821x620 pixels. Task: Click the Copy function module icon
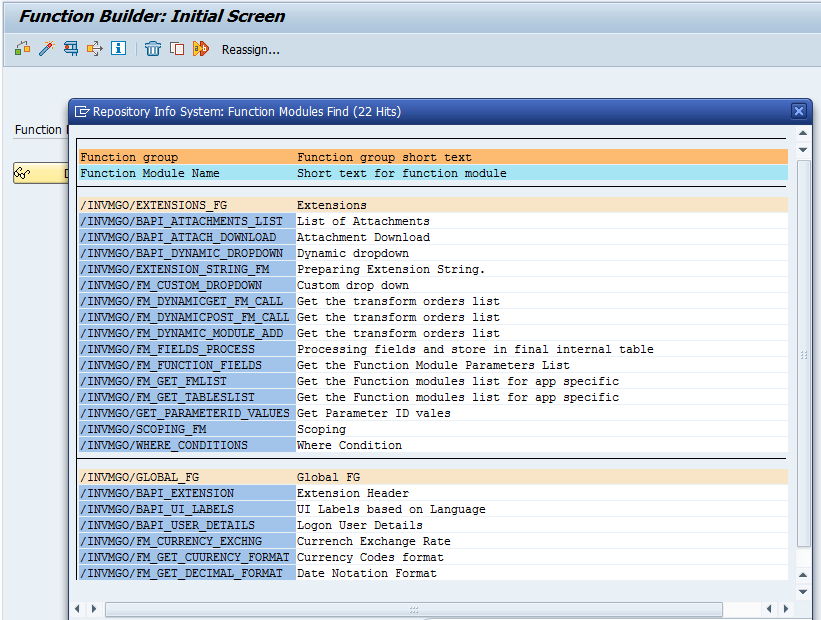(177, 48)
